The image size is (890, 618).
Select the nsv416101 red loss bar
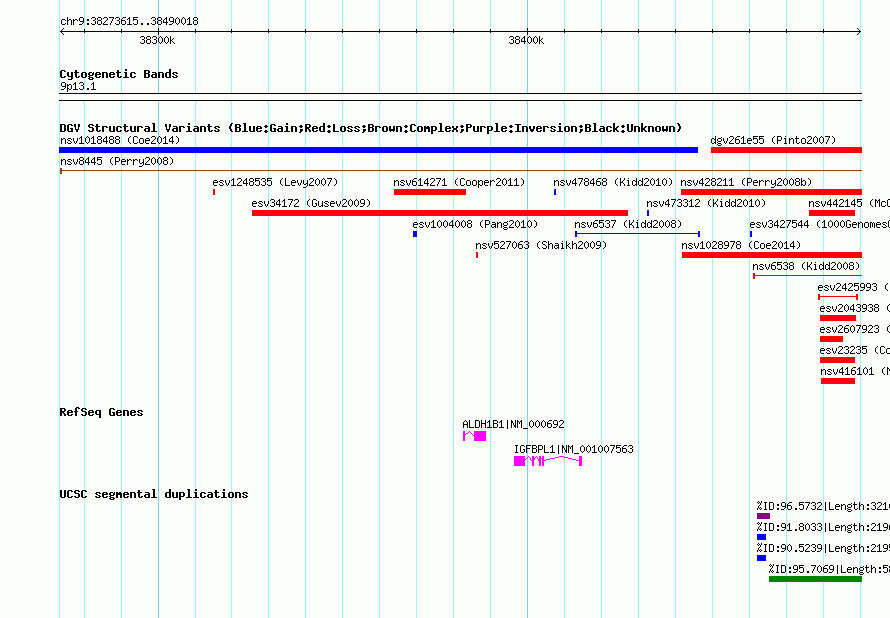(838, 381)
